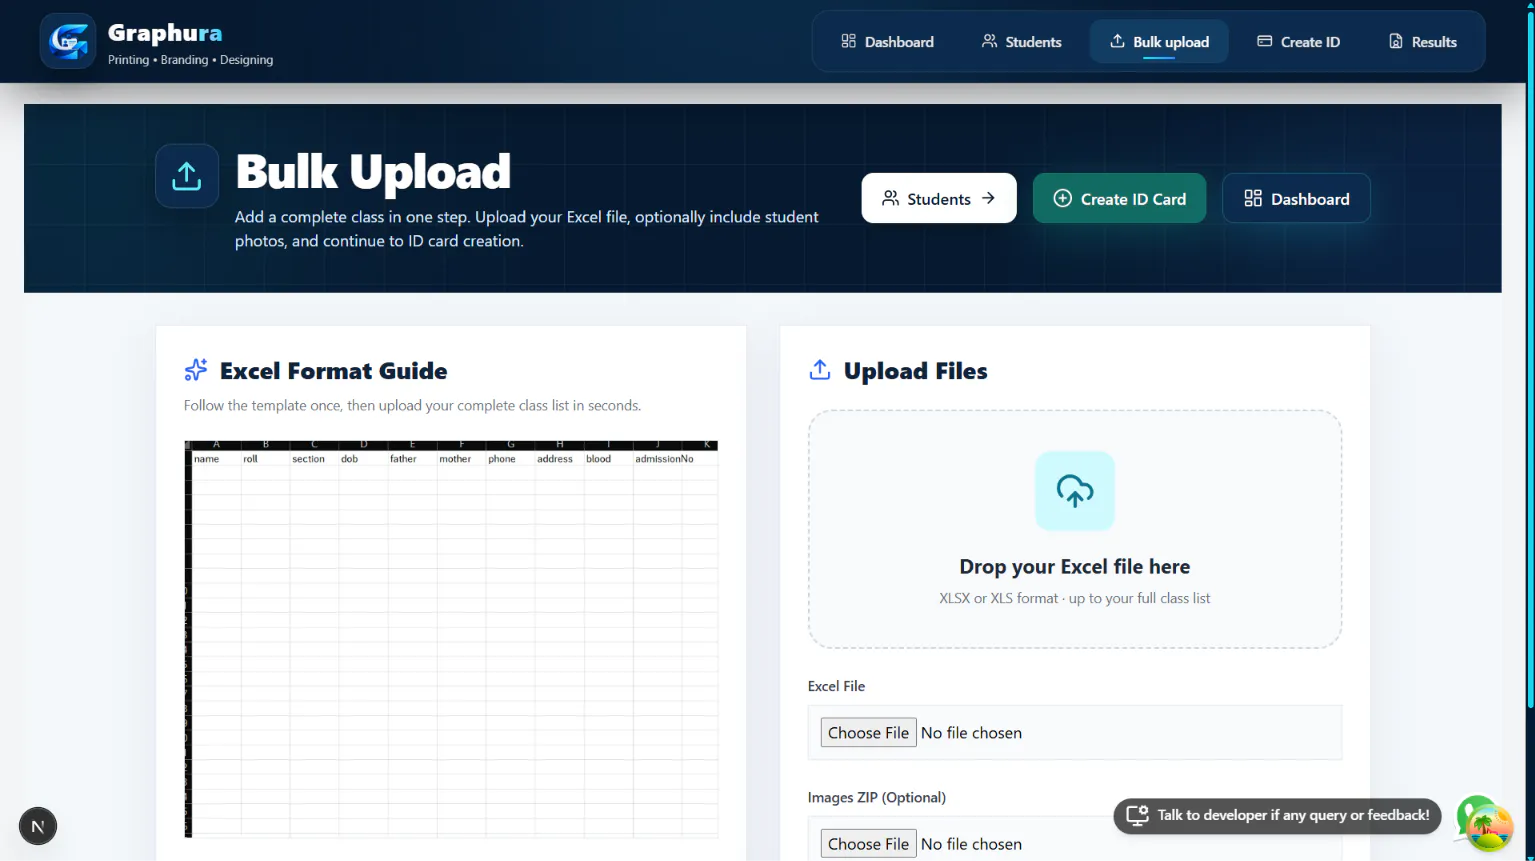Click the Next.js N dev indicator

click(x=38, y=826)
